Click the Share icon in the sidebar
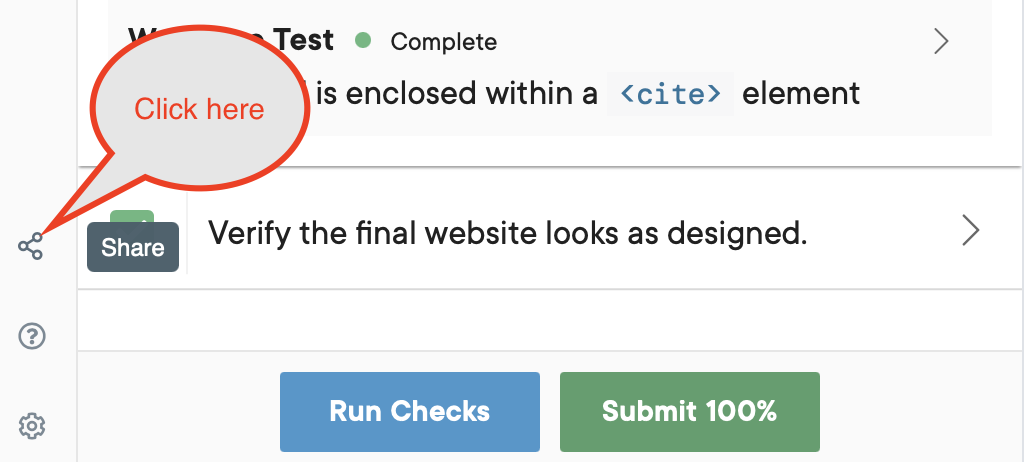Viewport: 1024px width, 462px height. [x=31, y=246]
